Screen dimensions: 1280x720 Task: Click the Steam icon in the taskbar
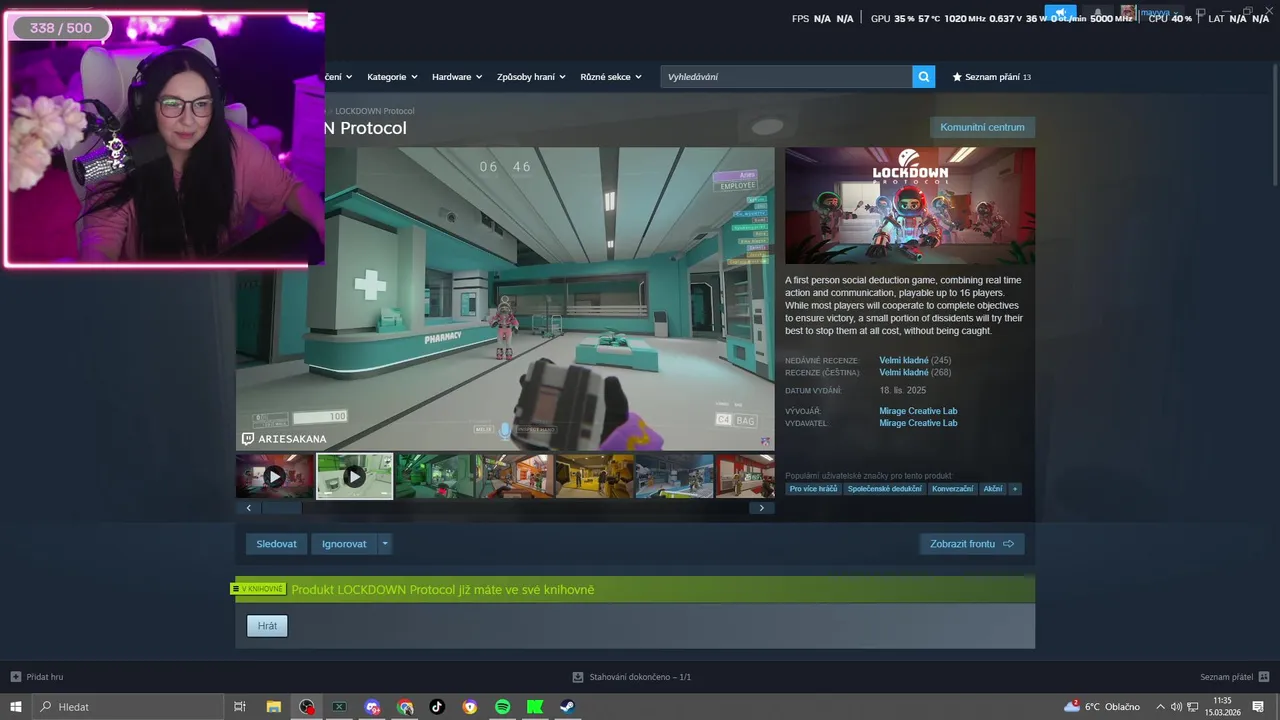(568, 707)
